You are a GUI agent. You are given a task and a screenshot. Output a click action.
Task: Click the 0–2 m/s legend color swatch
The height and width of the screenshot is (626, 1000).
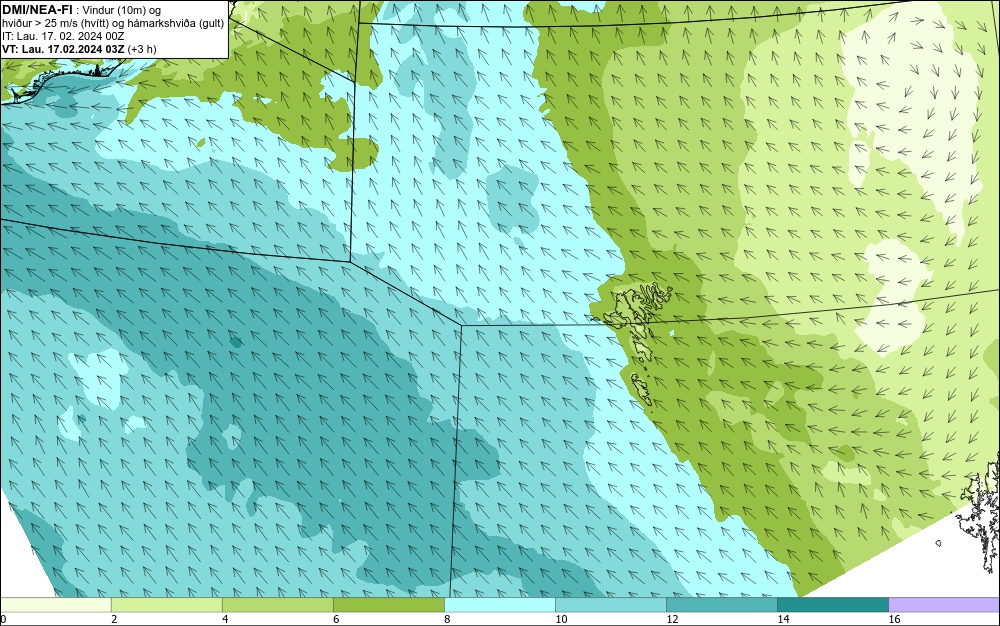click(x=55, y=604)
